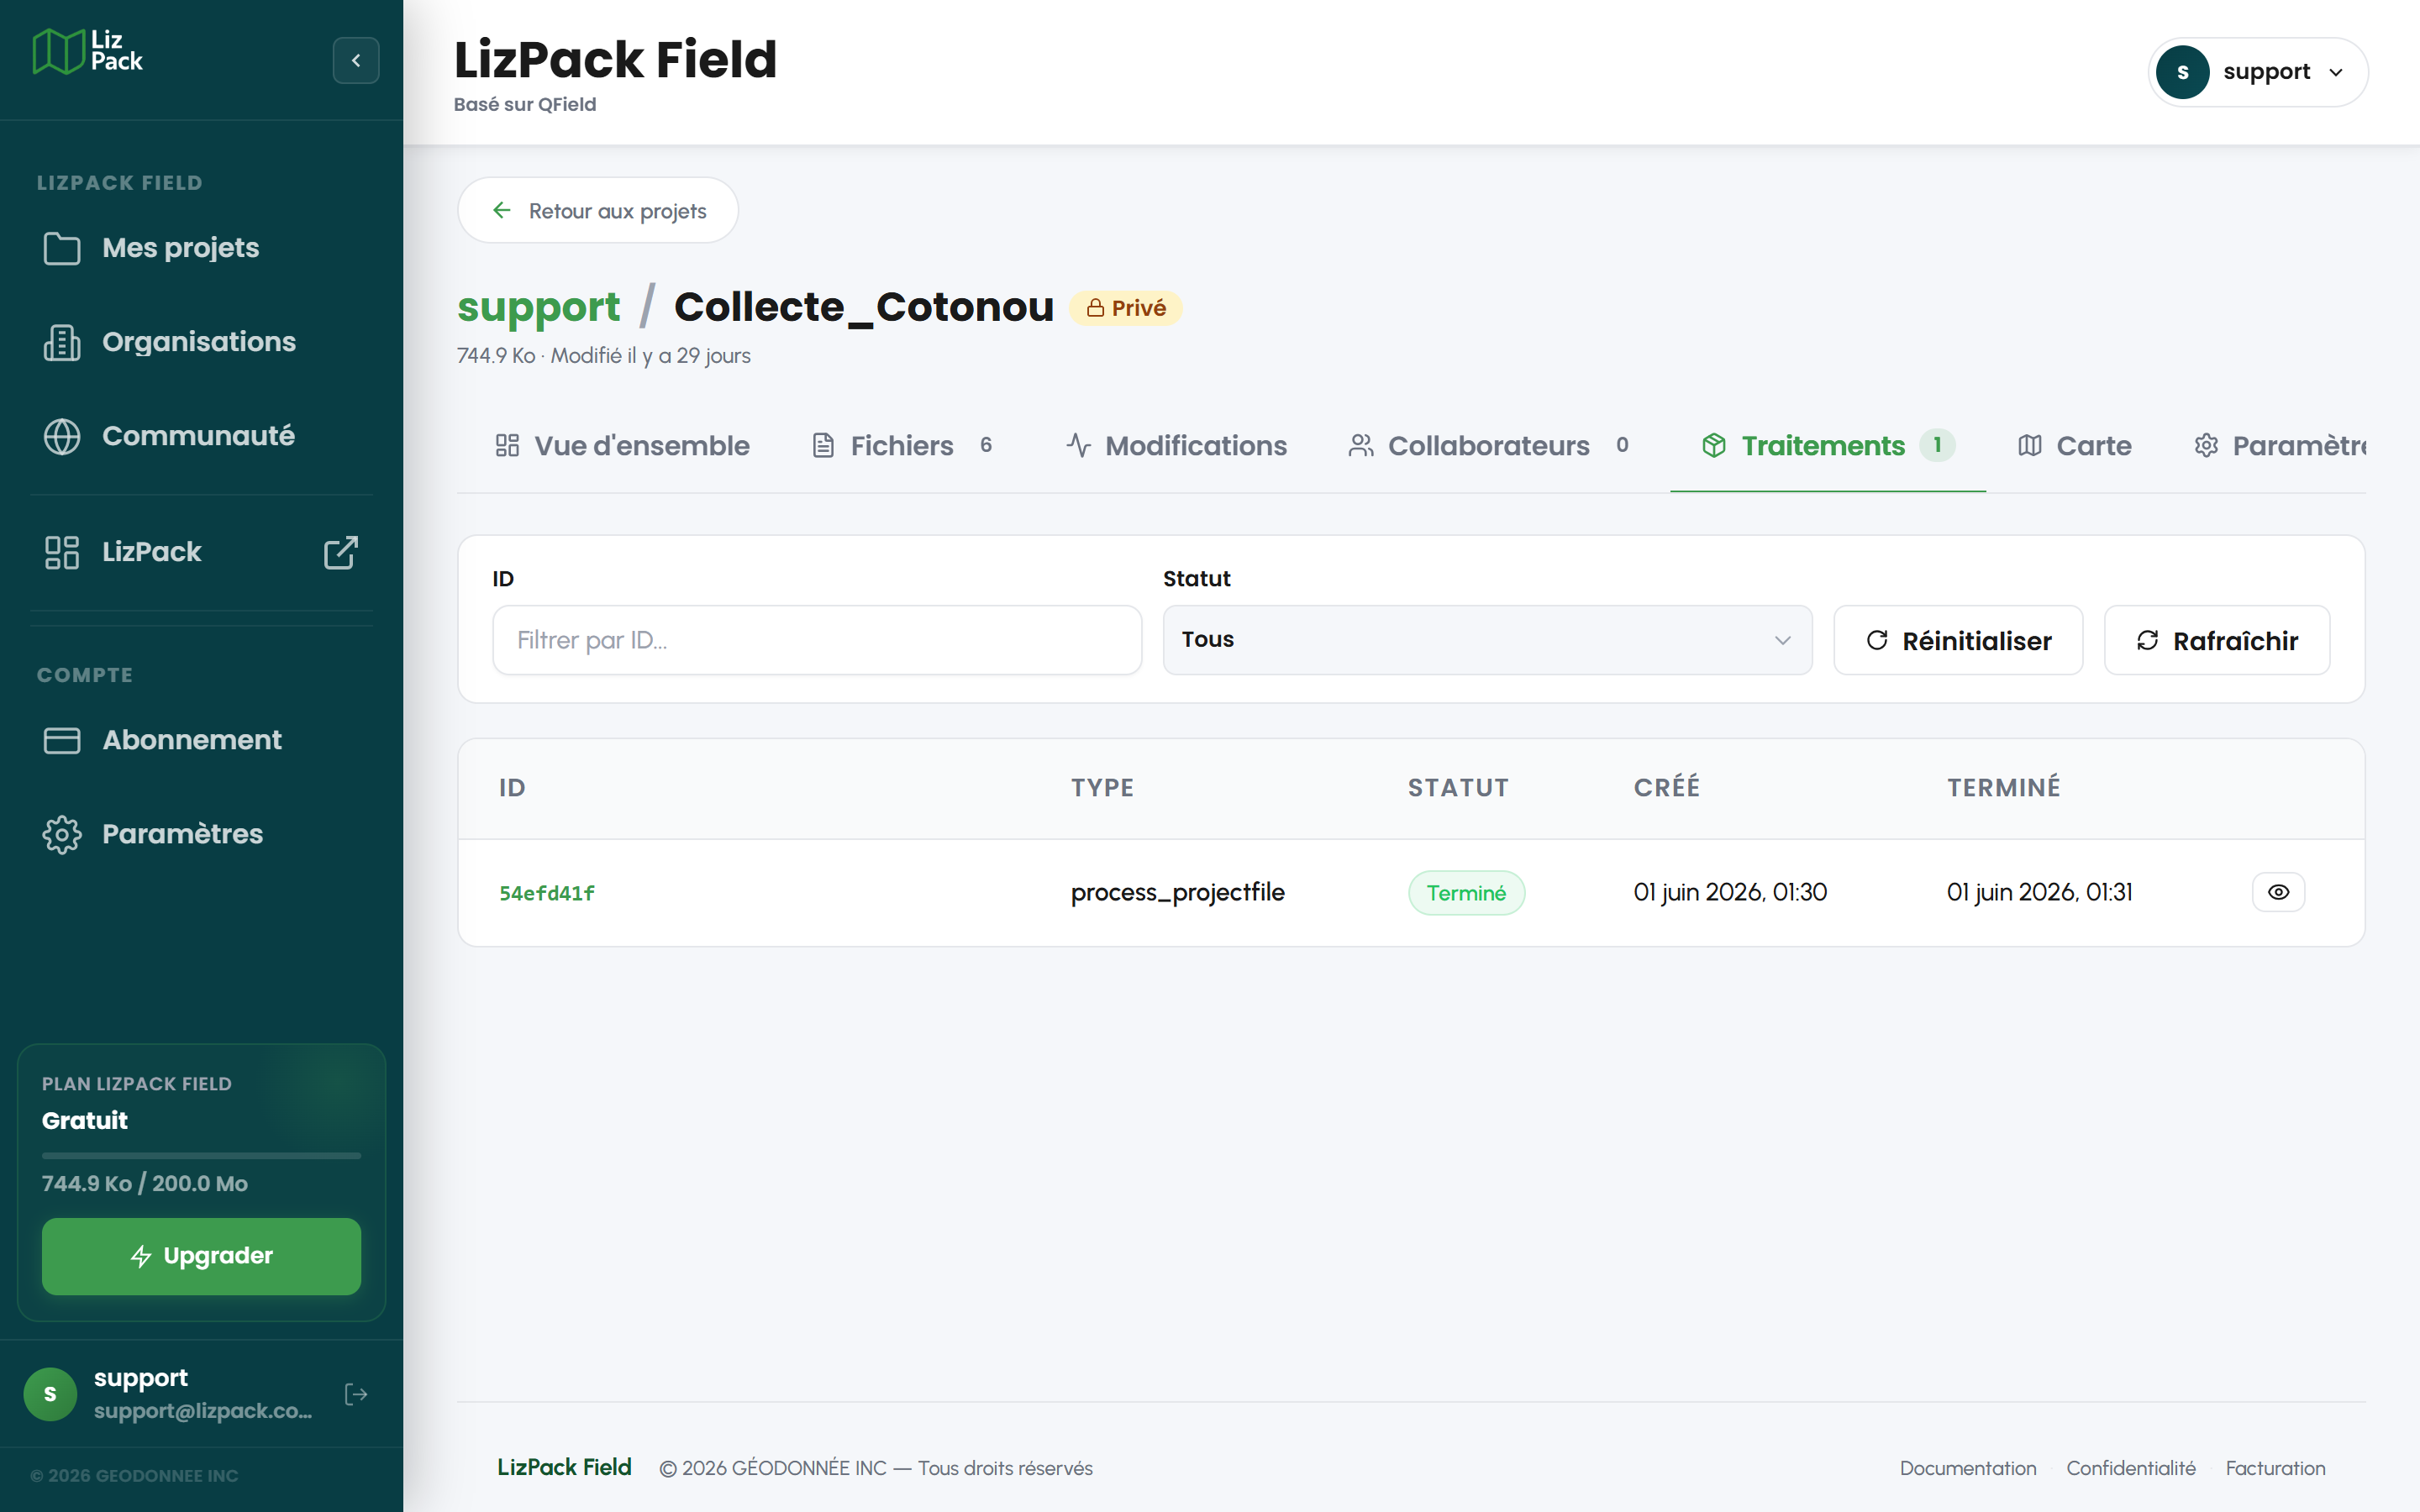Viewport: 2420px width, 1512px height.
Task: Switch to the Modifications tab
Action: tap(1176, 446)
